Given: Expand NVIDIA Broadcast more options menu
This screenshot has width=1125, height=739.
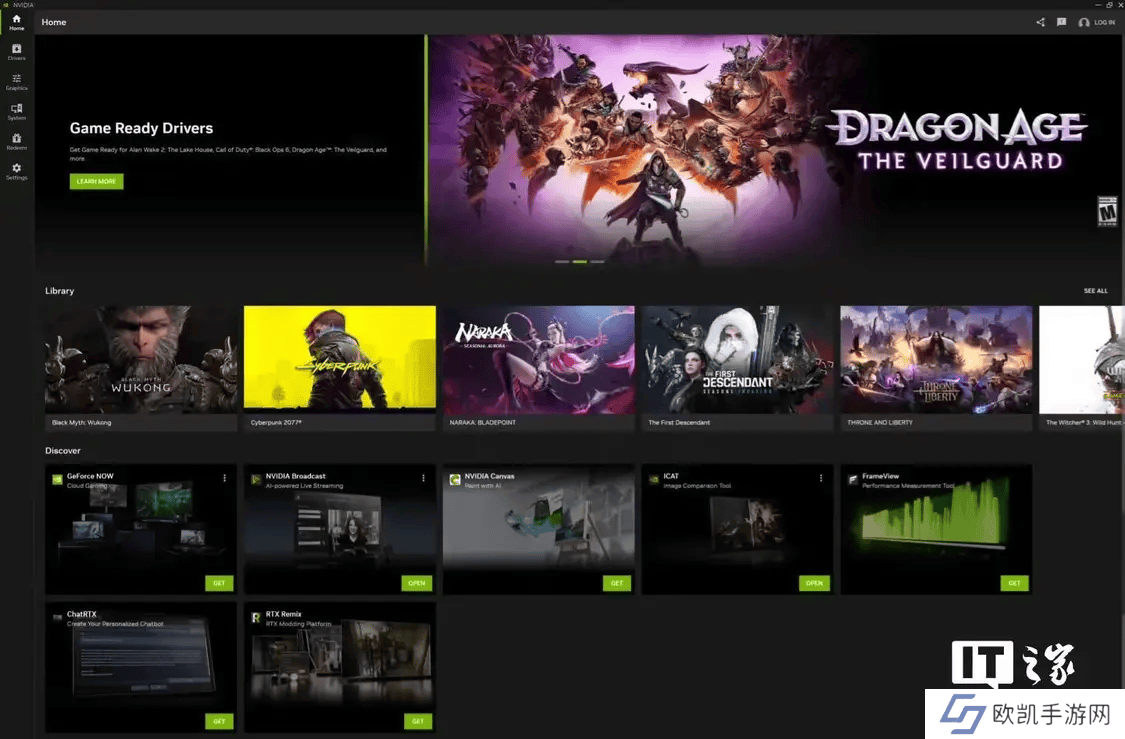Looking at the screenshot, I should click(423, 478).
